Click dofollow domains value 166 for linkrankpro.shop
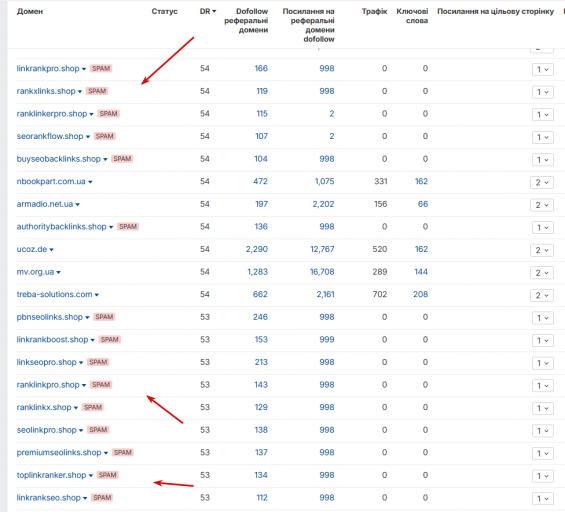565x512 pixels. [261, 68]
